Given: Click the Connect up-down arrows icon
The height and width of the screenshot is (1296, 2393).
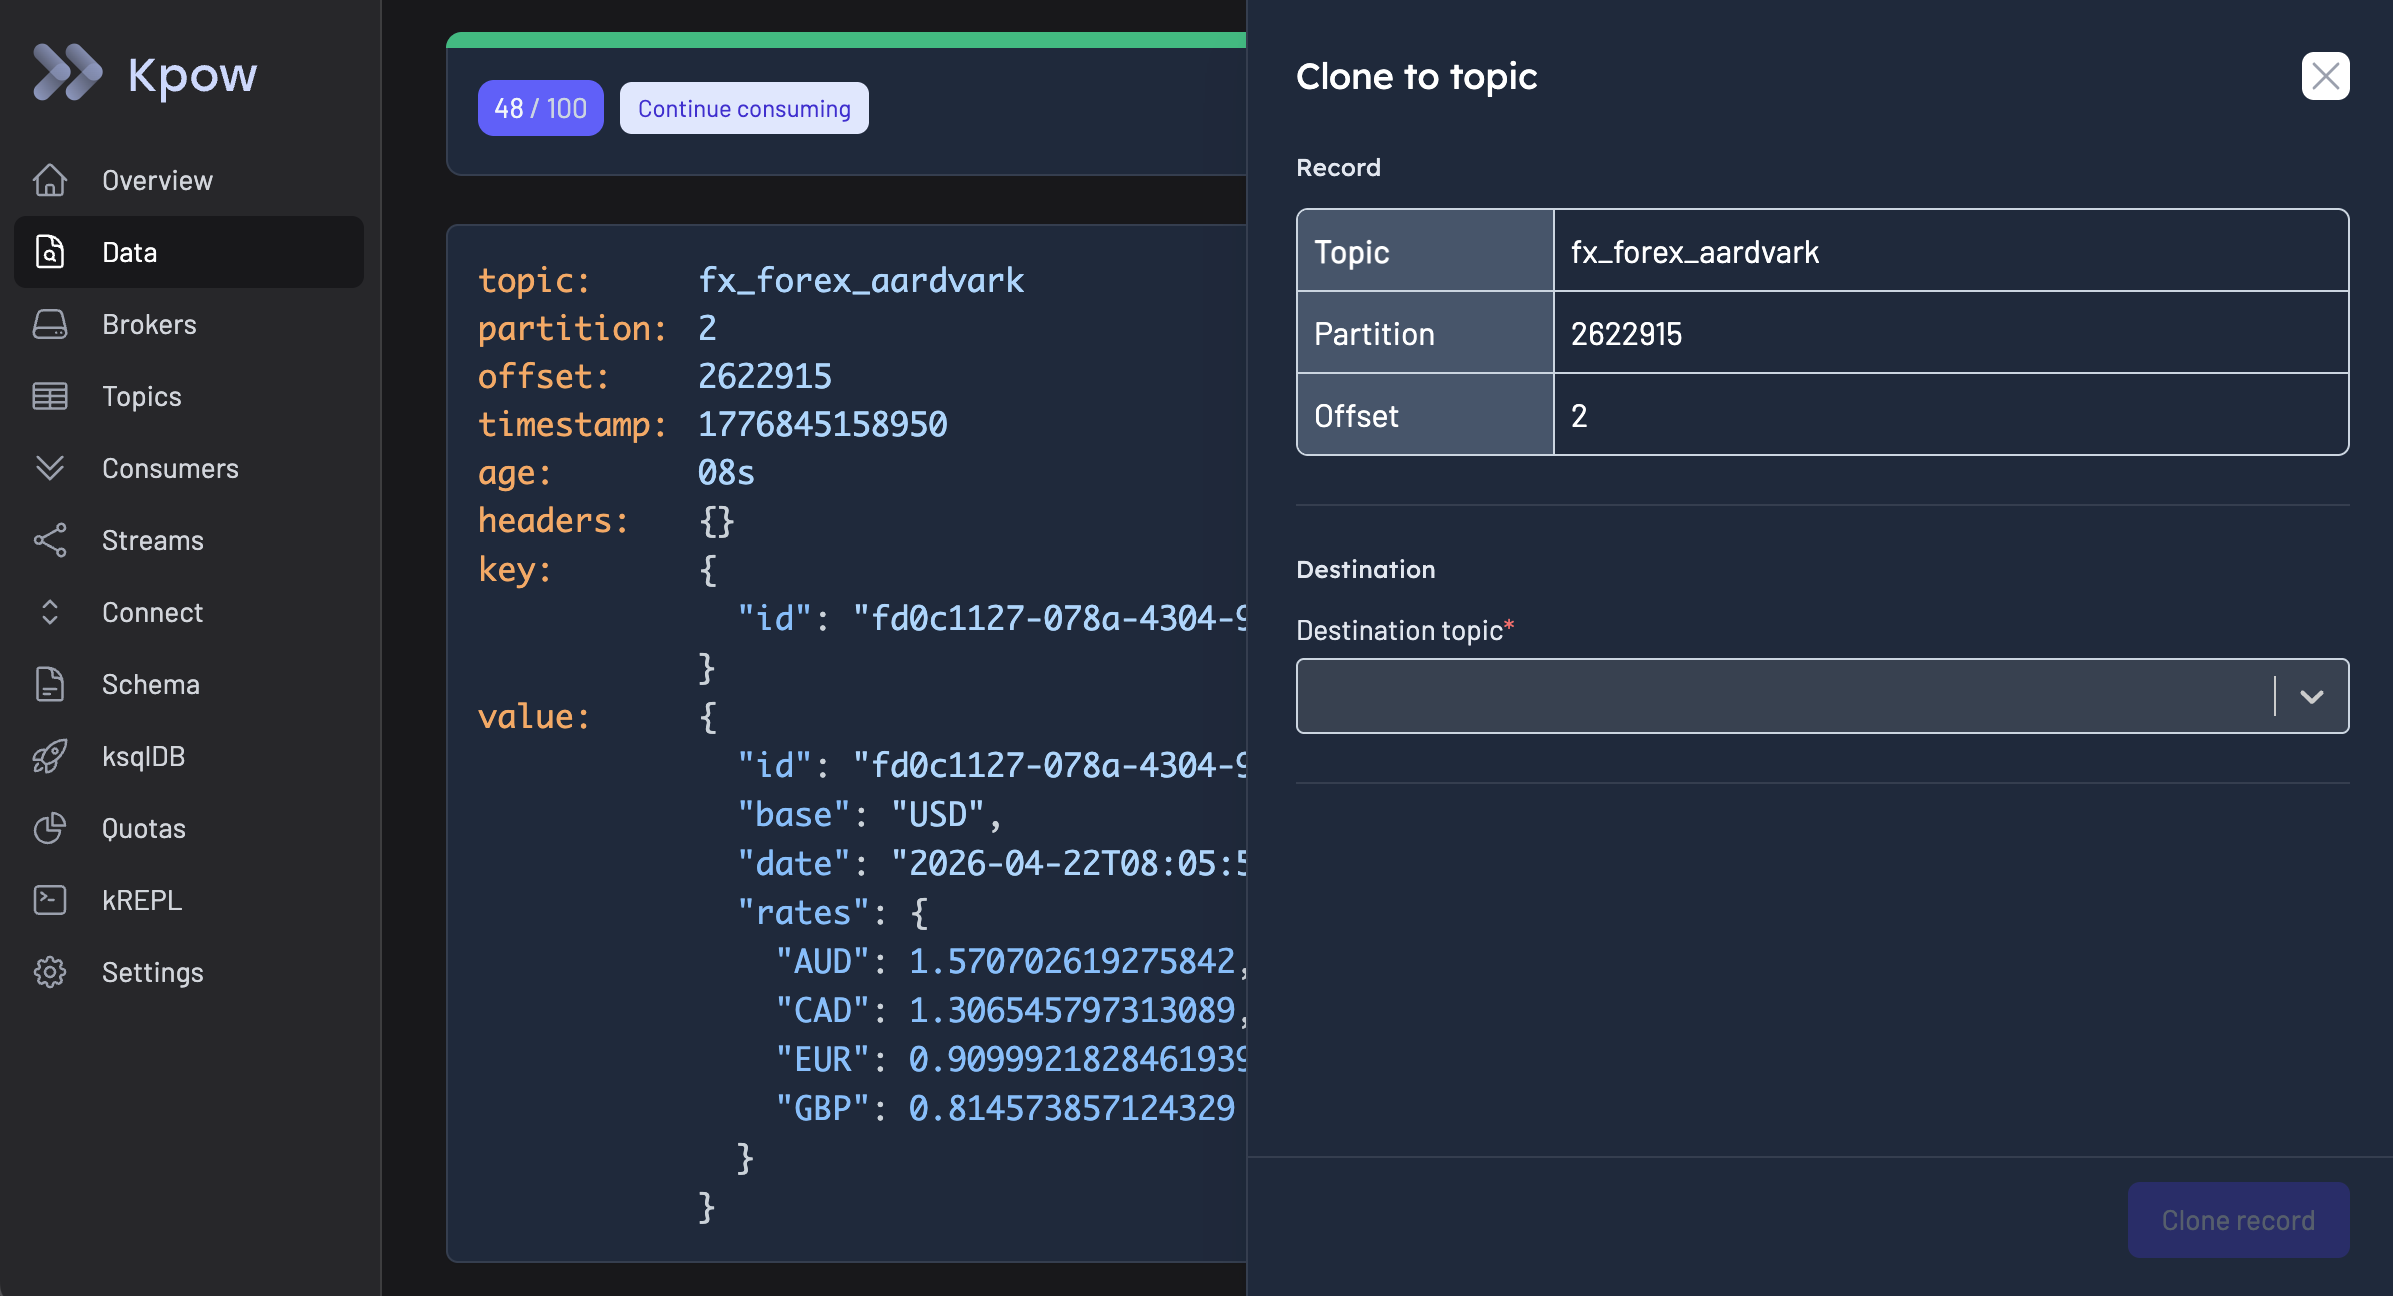Looking at the screenshot, I should [x=50, y=612].
